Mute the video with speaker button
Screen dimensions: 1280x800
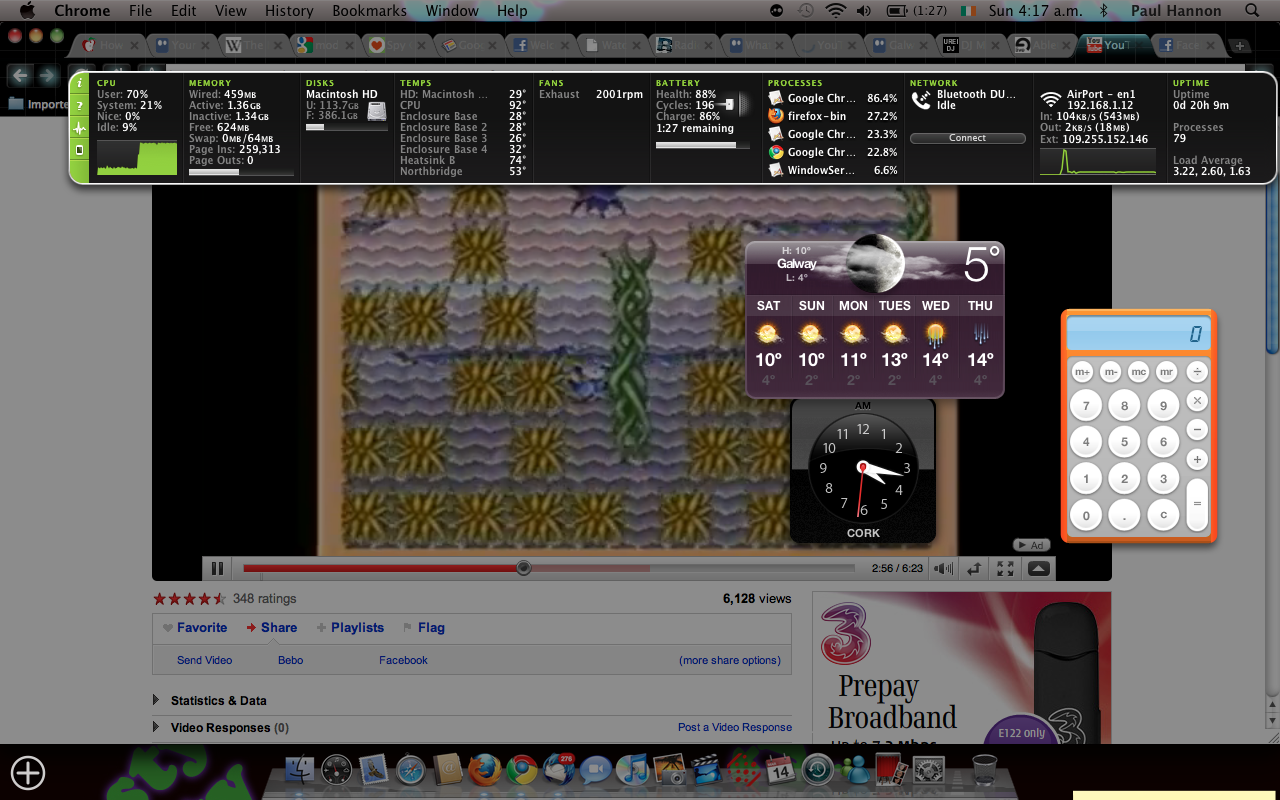click(x=942, y=568)
